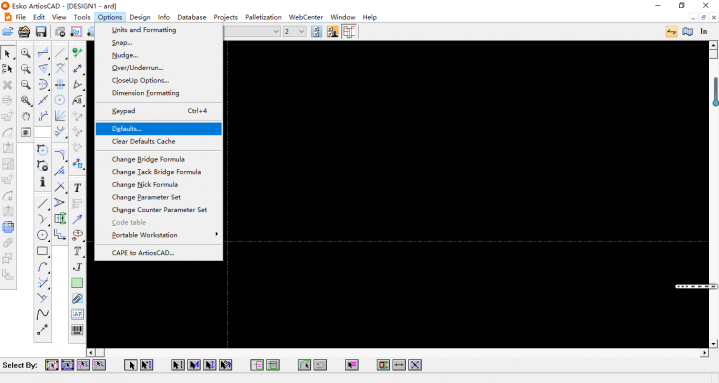
Task: Select the Delete X tool
Action: pos(7,85)
